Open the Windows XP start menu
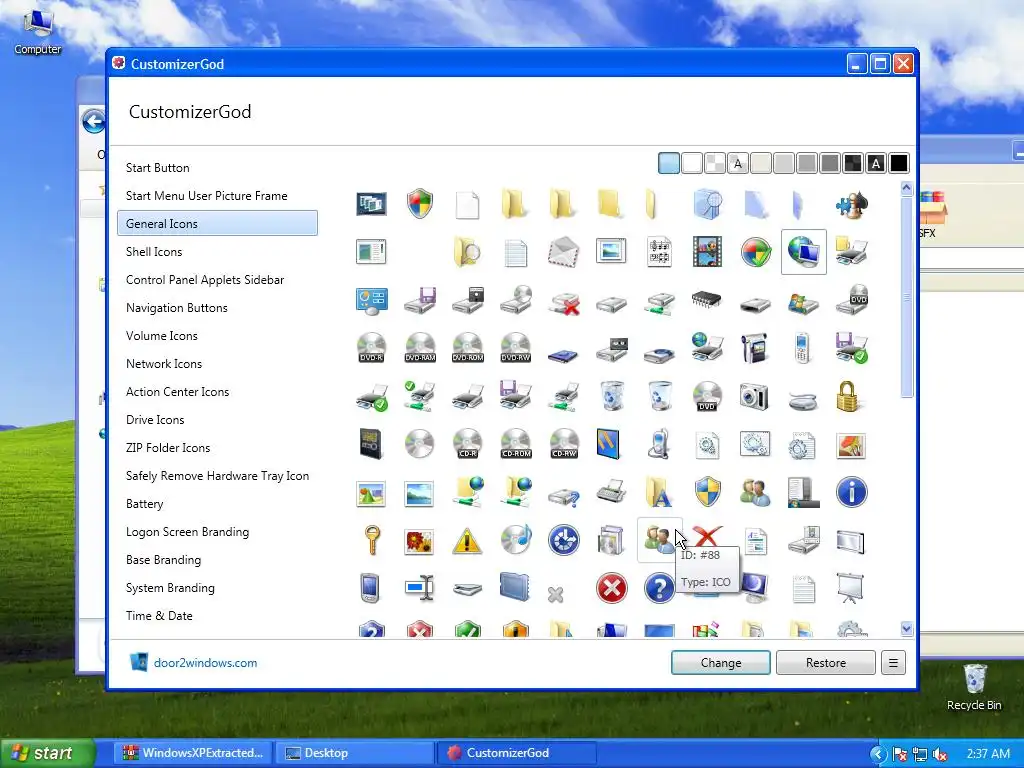The image size is (1024, 768). (x=47, y=753)
